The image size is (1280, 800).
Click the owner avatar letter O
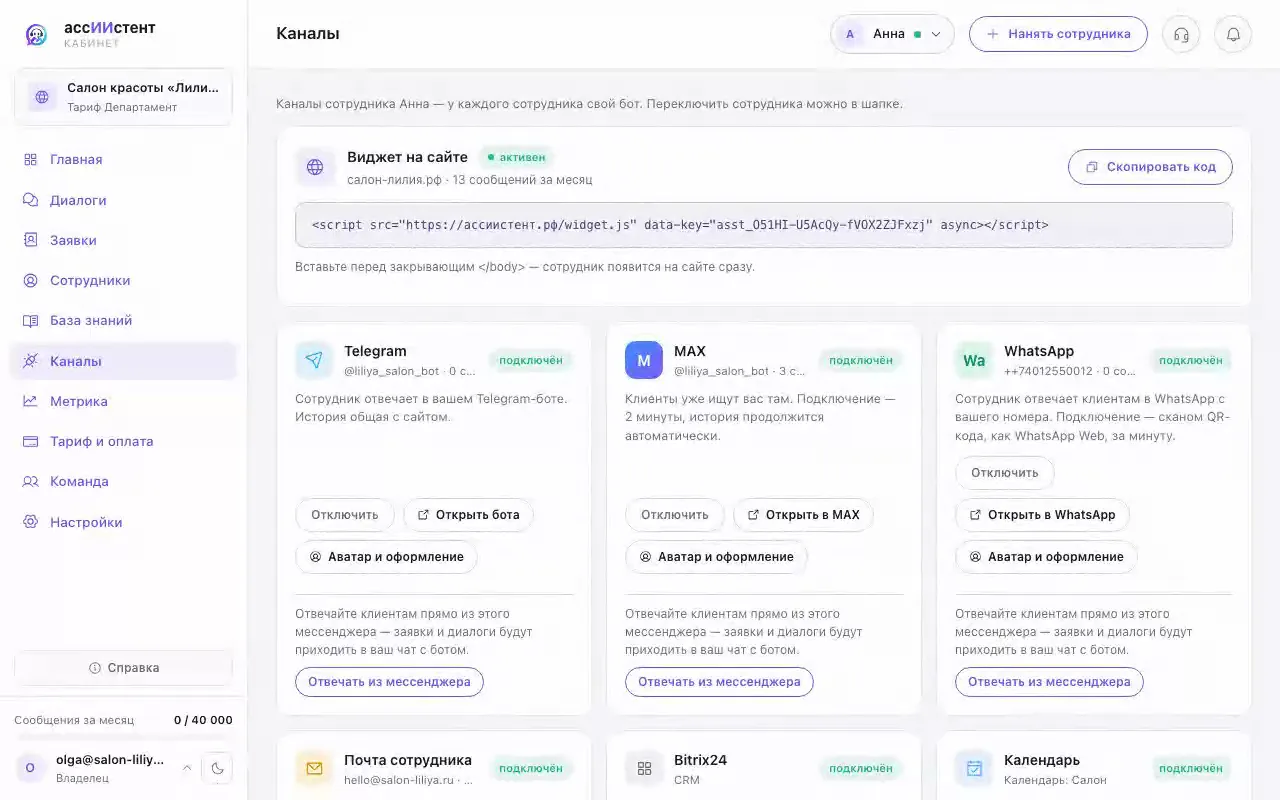pos(30,768)
